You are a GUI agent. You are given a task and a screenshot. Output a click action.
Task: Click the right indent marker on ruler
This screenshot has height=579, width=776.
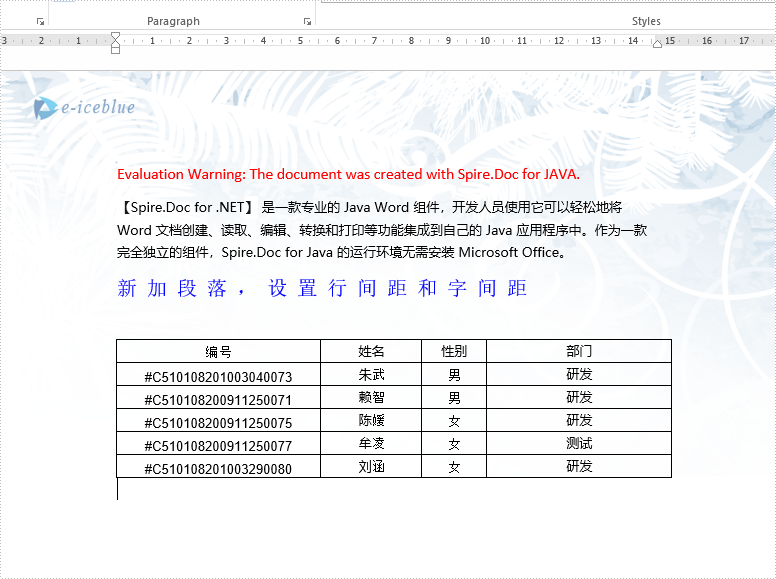(657, 44)
